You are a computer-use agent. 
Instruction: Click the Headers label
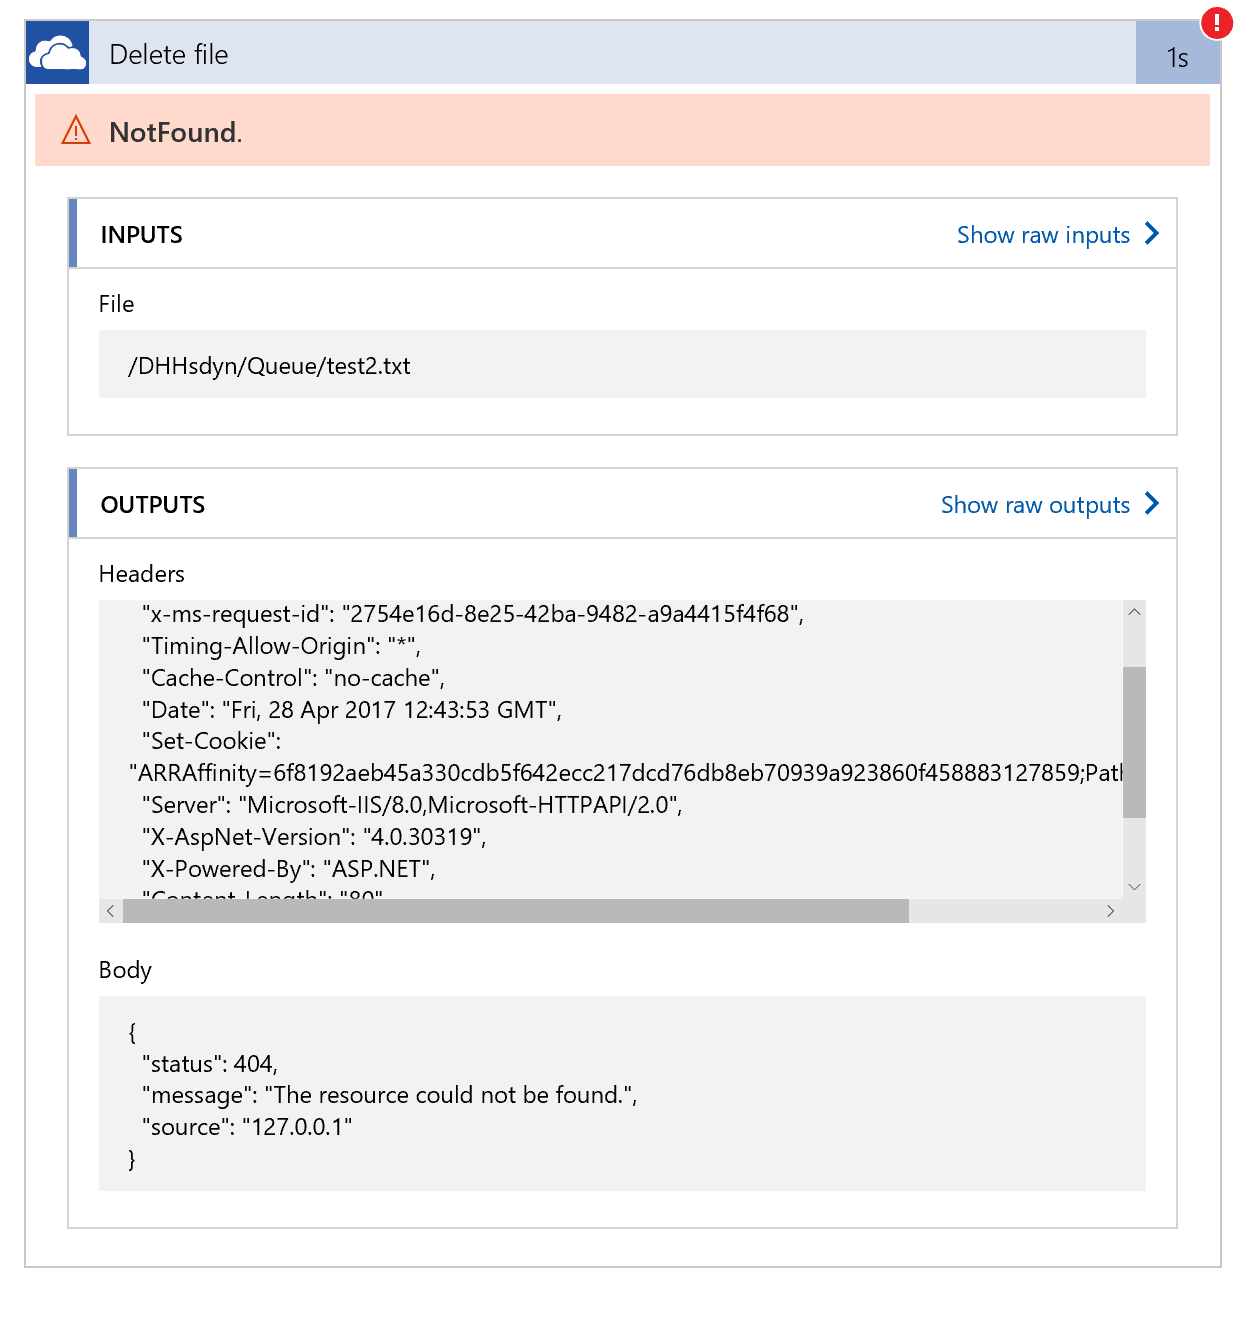tap(142, 574)
